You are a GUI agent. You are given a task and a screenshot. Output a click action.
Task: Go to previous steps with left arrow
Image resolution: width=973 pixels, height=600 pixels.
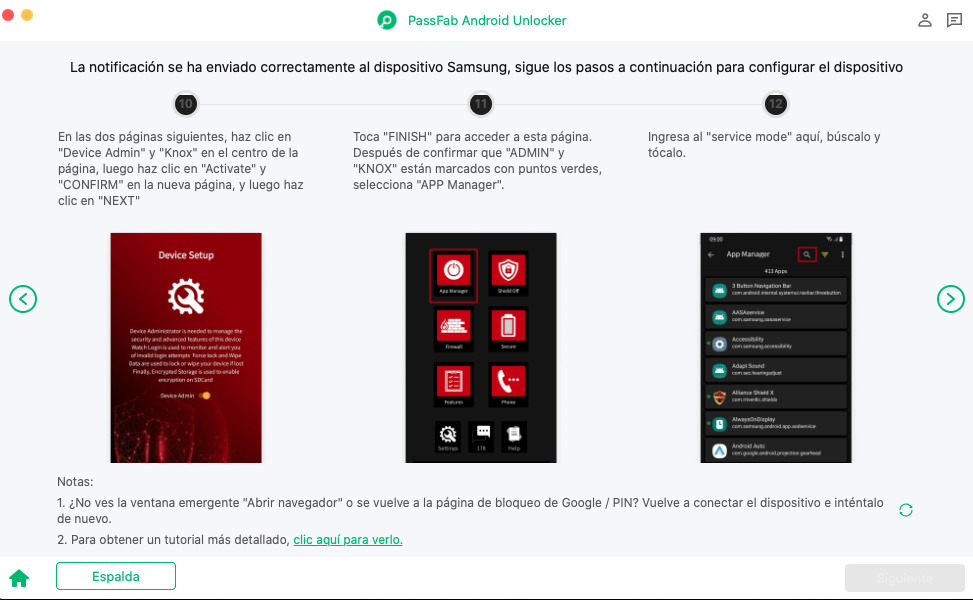click(x=23, y=298)
